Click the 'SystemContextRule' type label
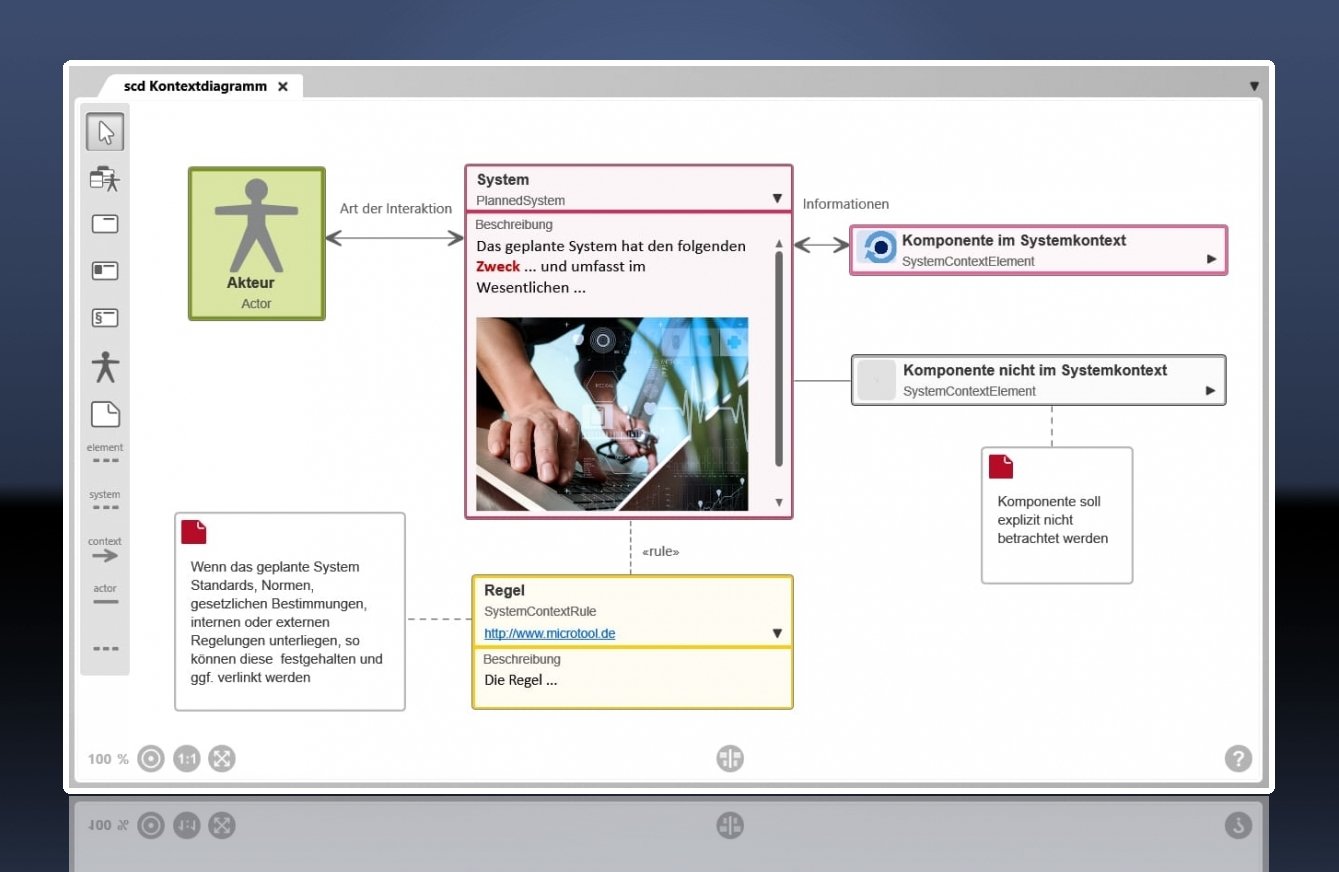The image size is (1339, 872). [x=541, y=611]
